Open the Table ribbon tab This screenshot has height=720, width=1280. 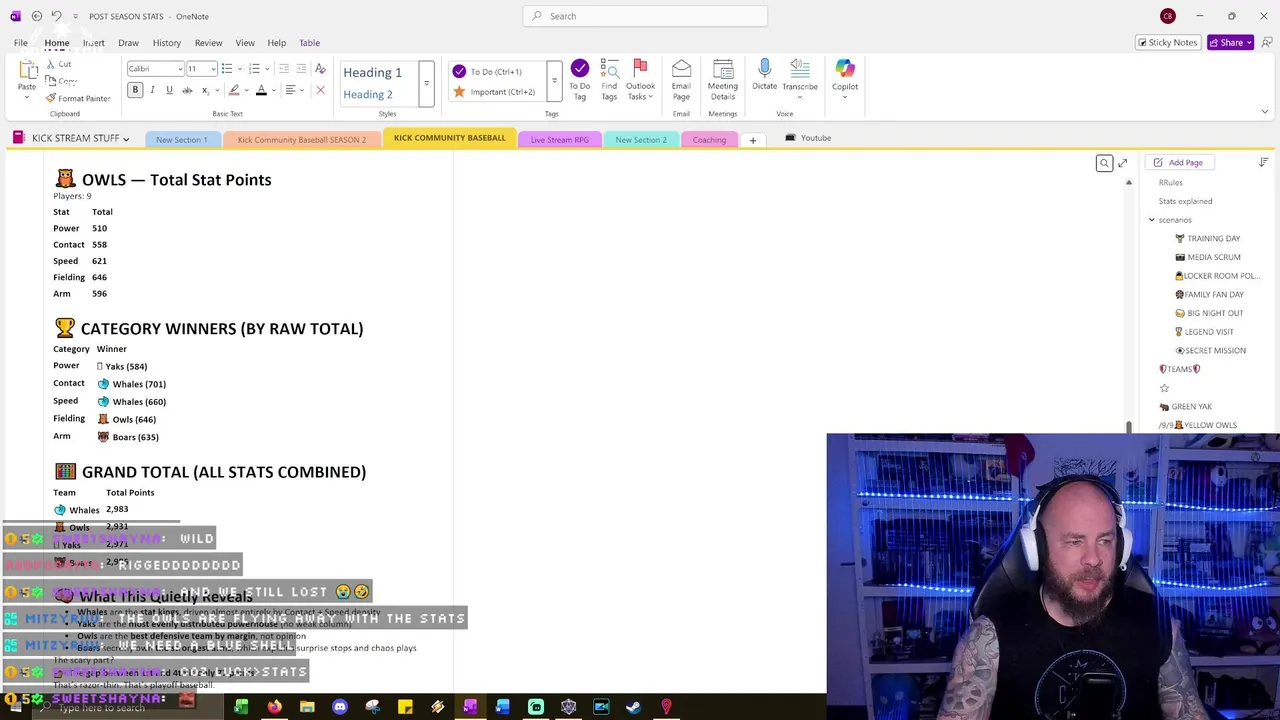click(x=309, y=43)
